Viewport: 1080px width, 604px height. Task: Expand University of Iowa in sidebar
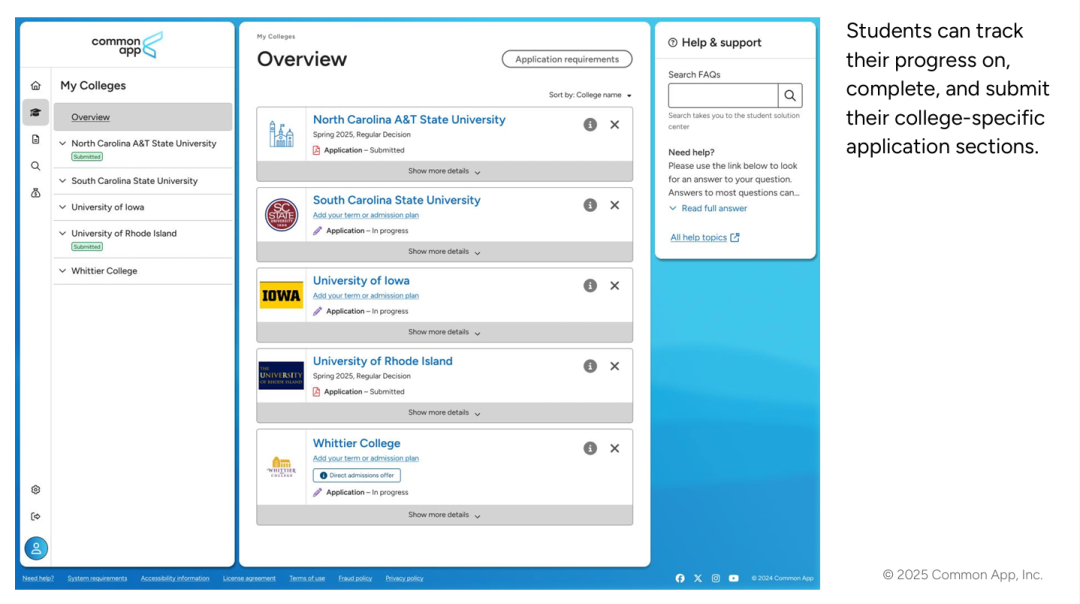tap(63, 207)
